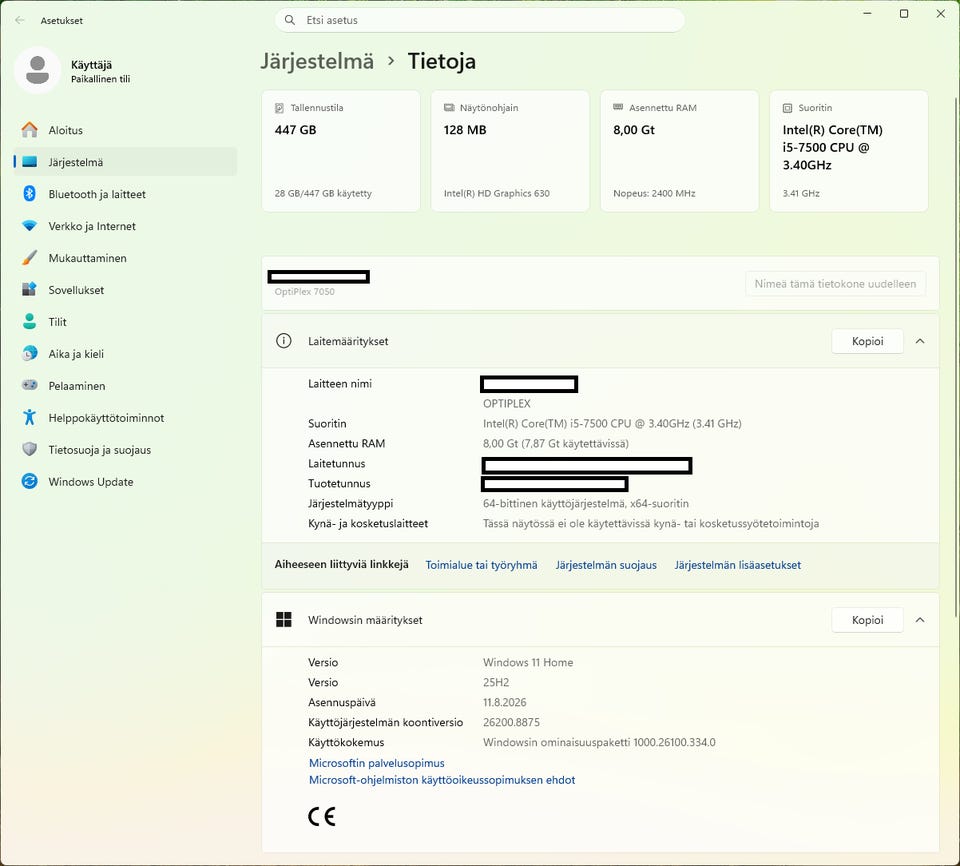Viewport: 960px width, 866px height.
Task: Click the Tilit person icon
Action: point(29,322)
